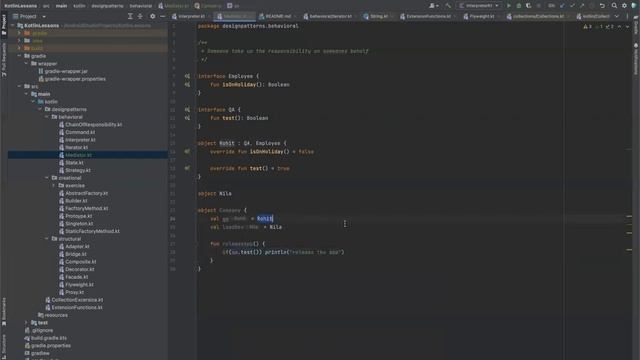Open build.gradle.kts in project tree
640x360 pixels.
point(49,338)
